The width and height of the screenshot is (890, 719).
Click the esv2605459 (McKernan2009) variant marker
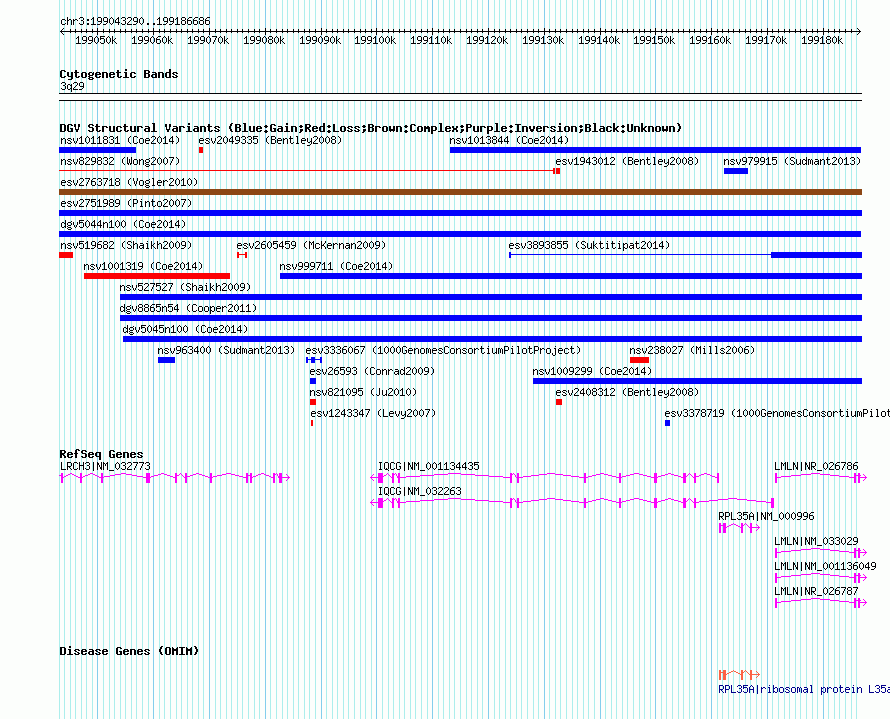(x=242, y=255)
